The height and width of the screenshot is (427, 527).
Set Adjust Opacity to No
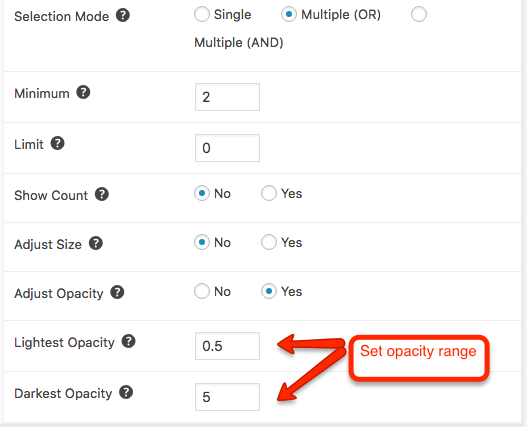[x=202, y=291]
